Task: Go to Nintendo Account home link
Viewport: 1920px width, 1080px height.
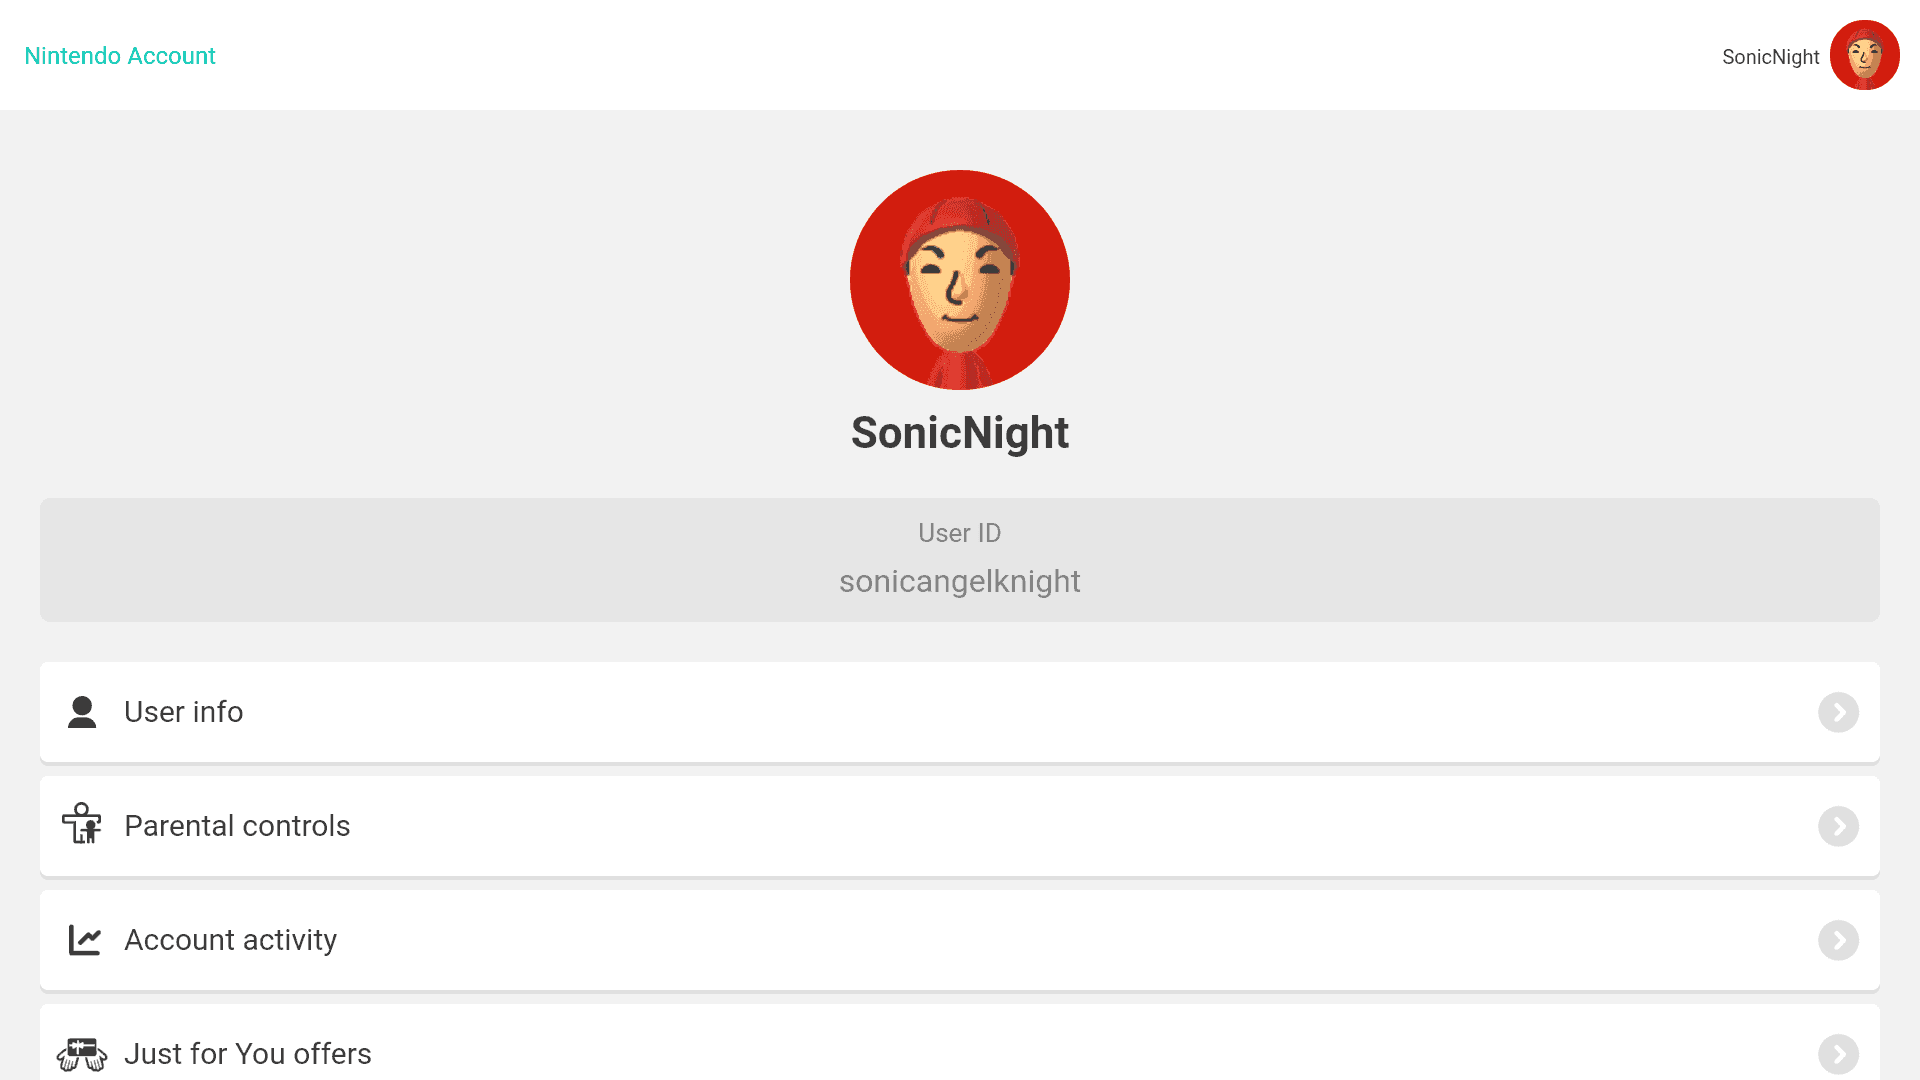Action: tap(120, 56)
